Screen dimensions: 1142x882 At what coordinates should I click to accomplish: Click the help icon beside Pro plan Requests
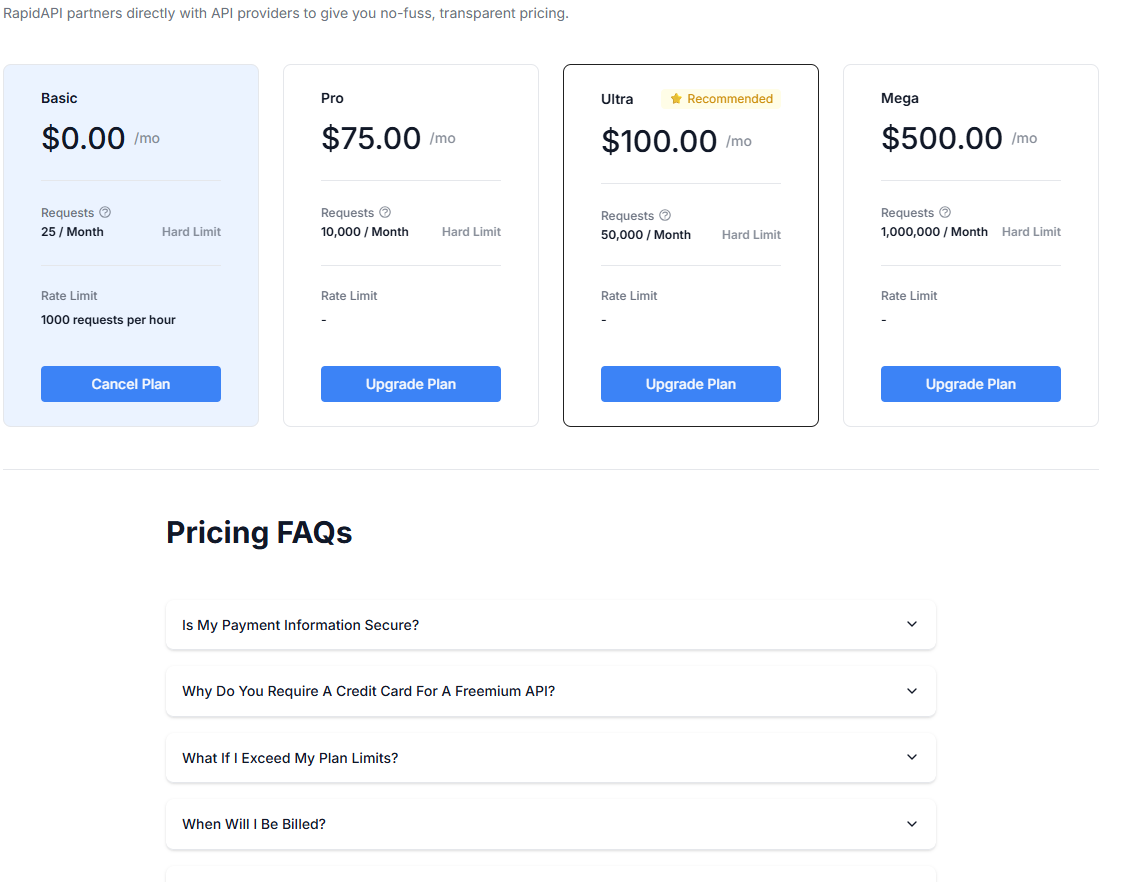click(x=385, y=213)
